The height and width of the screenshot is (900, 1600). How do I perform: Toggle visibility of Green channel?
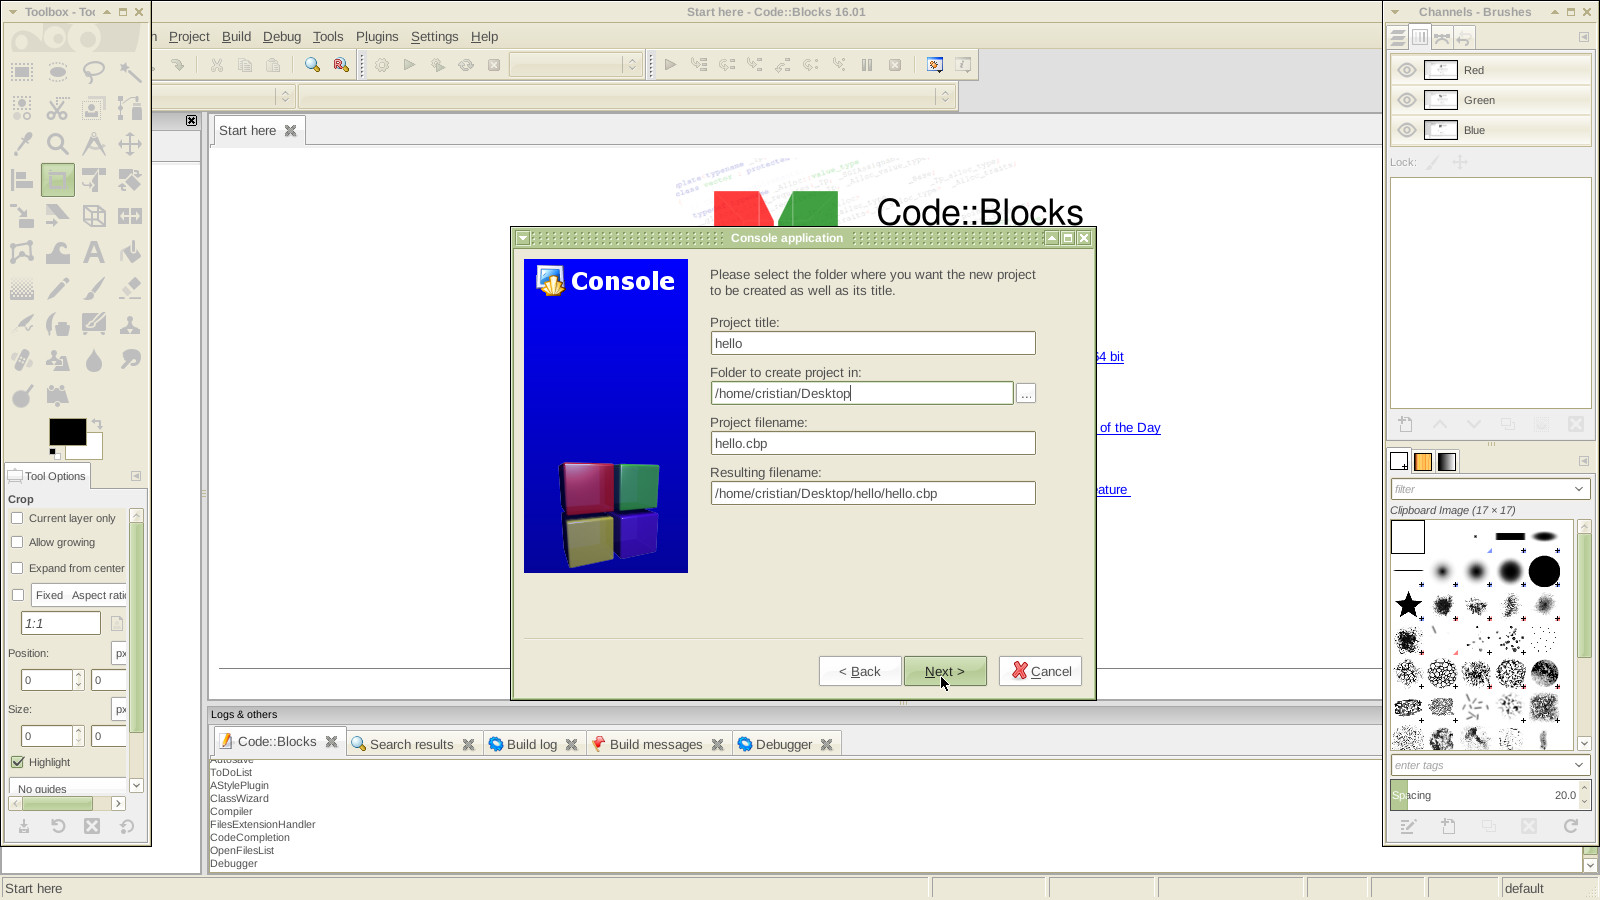[x=1407, y=100]
